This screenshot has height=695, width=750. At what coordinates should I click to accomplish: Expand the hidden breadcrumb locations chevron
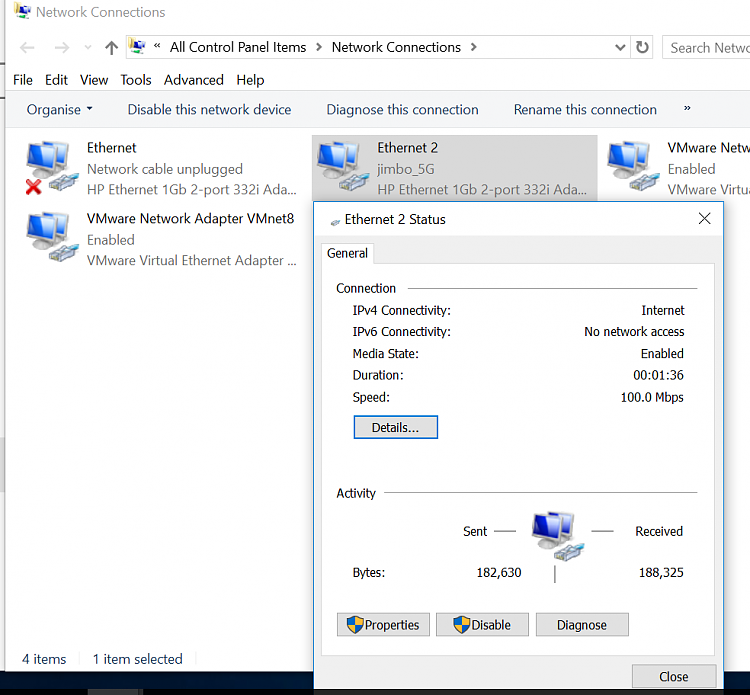(157, 46)
